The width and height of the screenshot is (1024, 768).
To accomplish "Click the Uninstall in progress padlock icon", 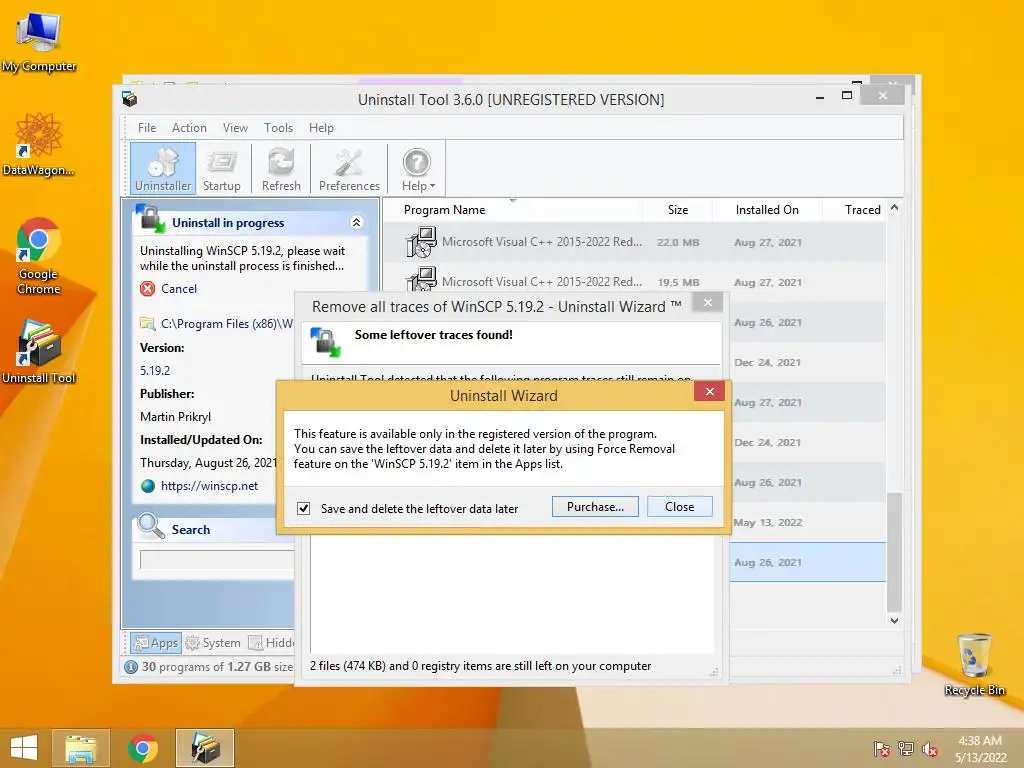I will coord(150,219).
